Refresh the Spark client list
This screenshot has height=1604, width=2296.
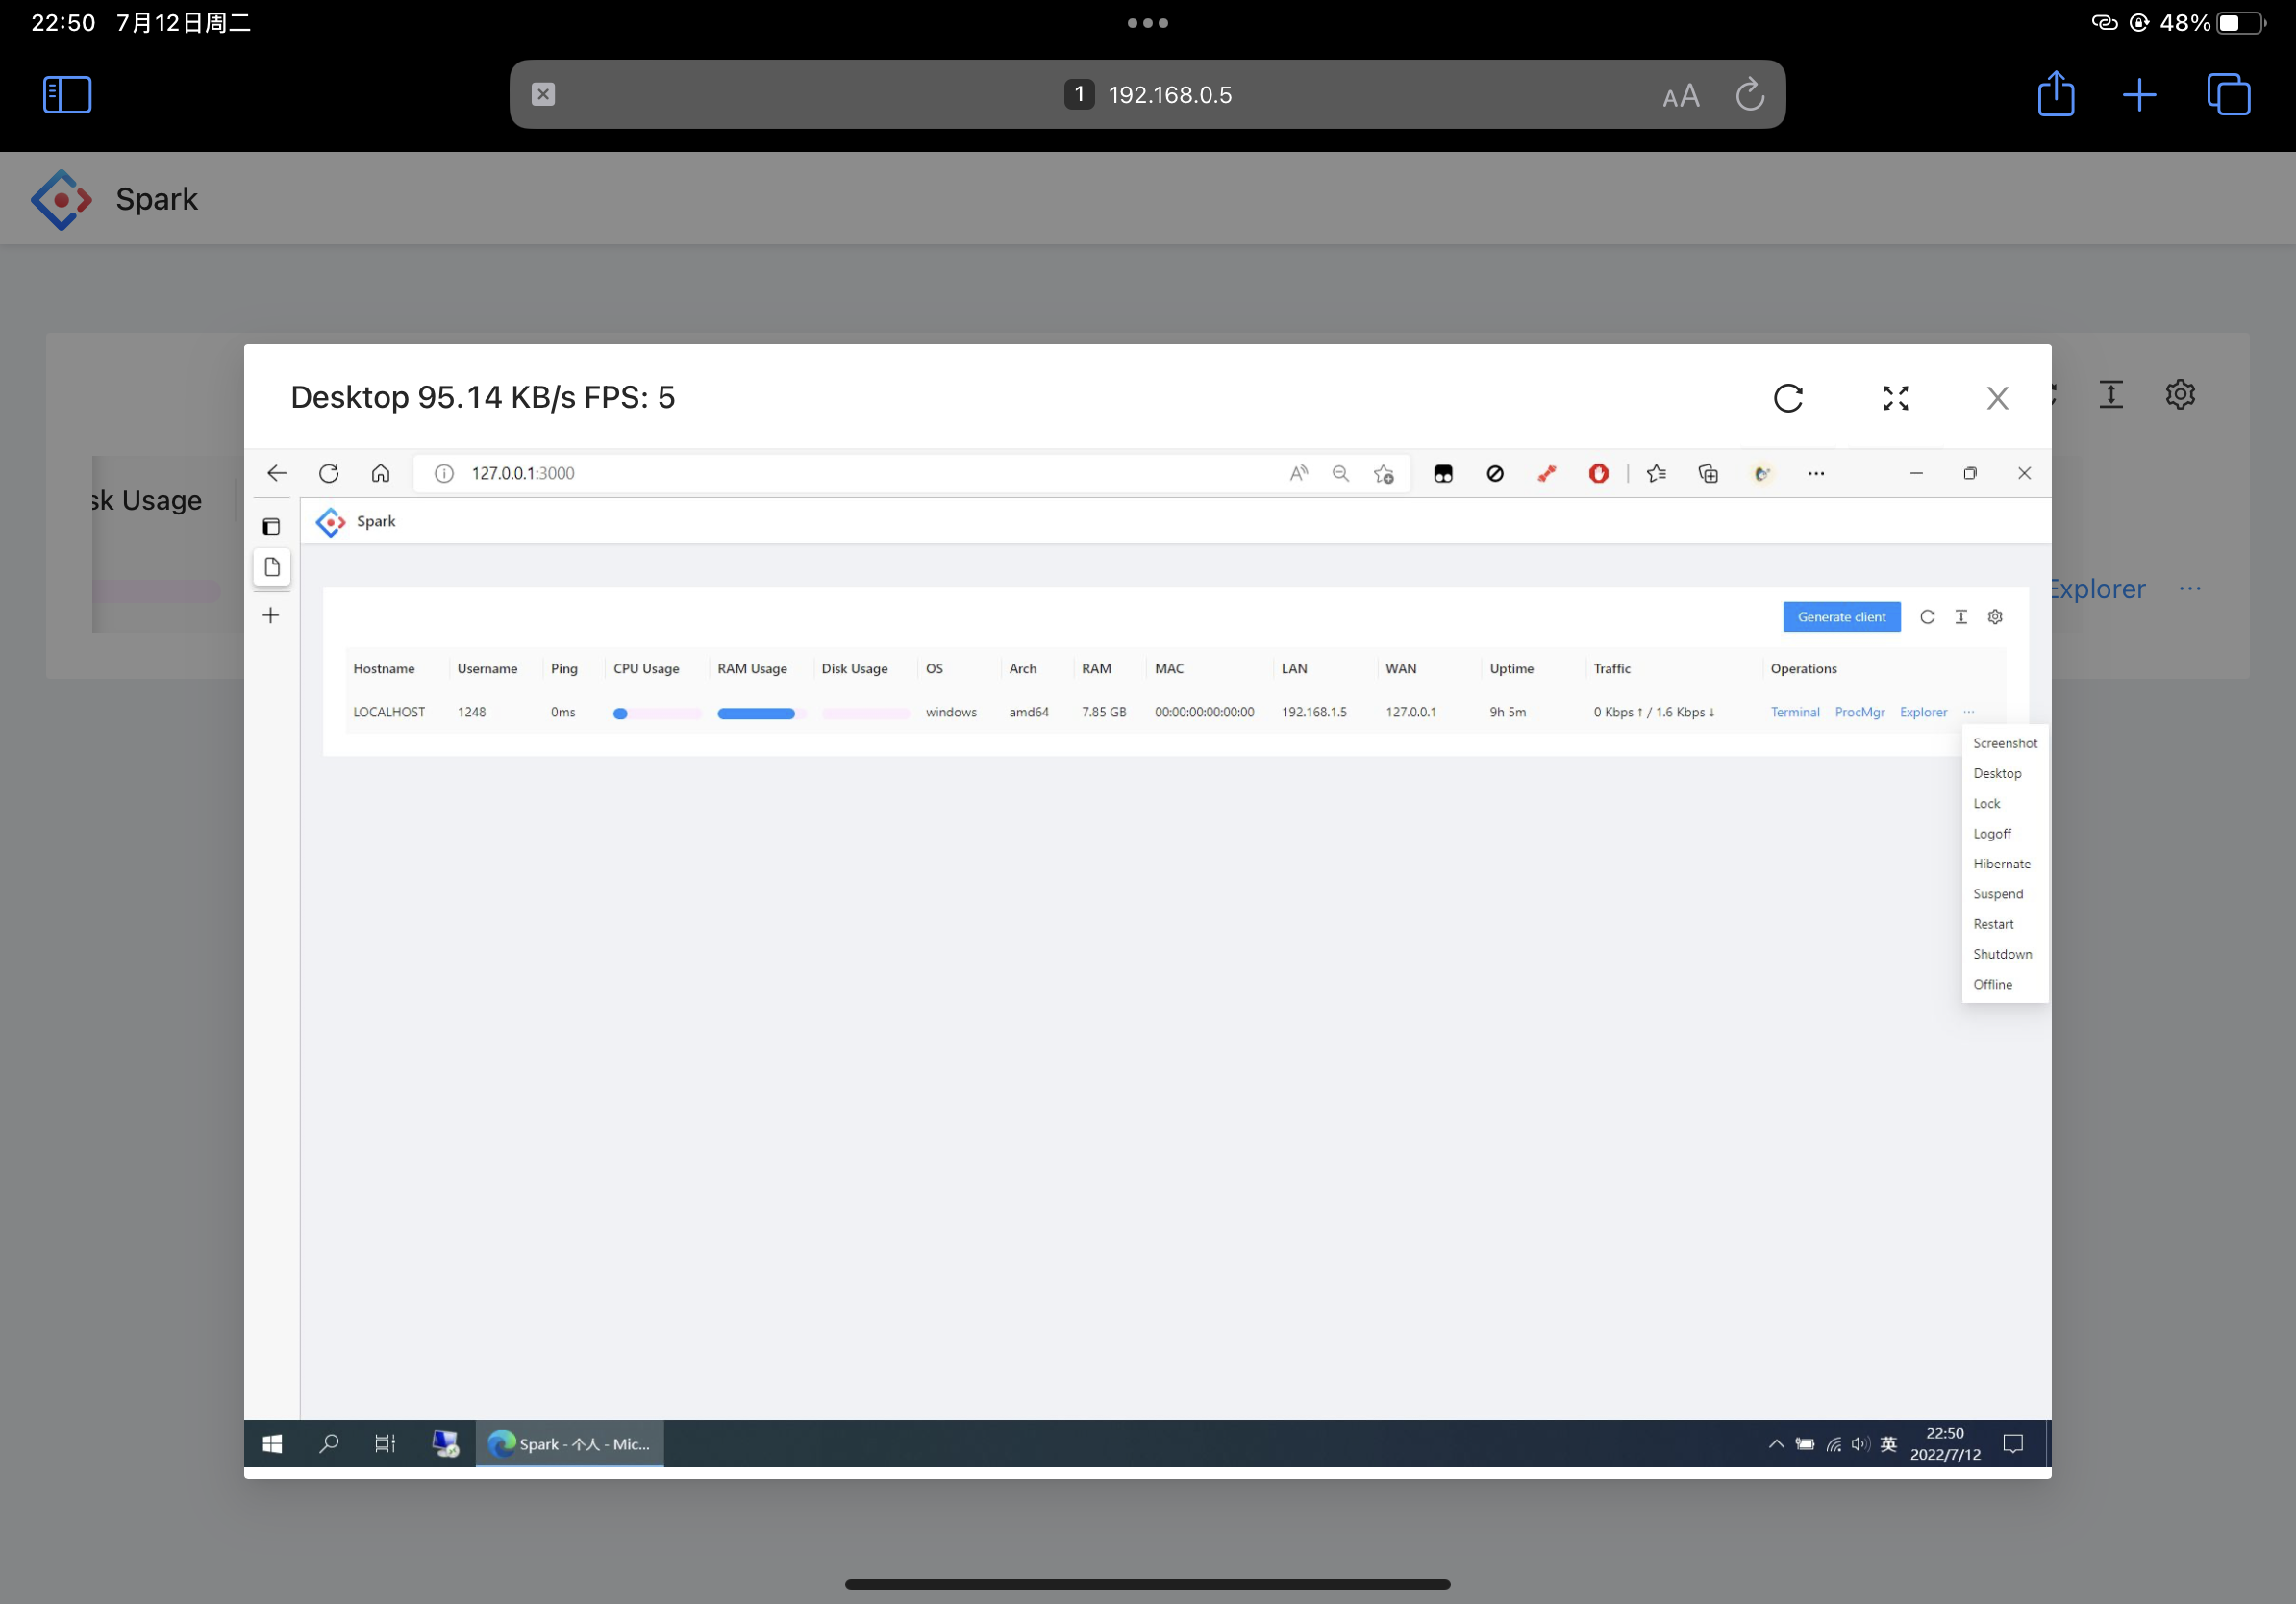pos(1927,616)
